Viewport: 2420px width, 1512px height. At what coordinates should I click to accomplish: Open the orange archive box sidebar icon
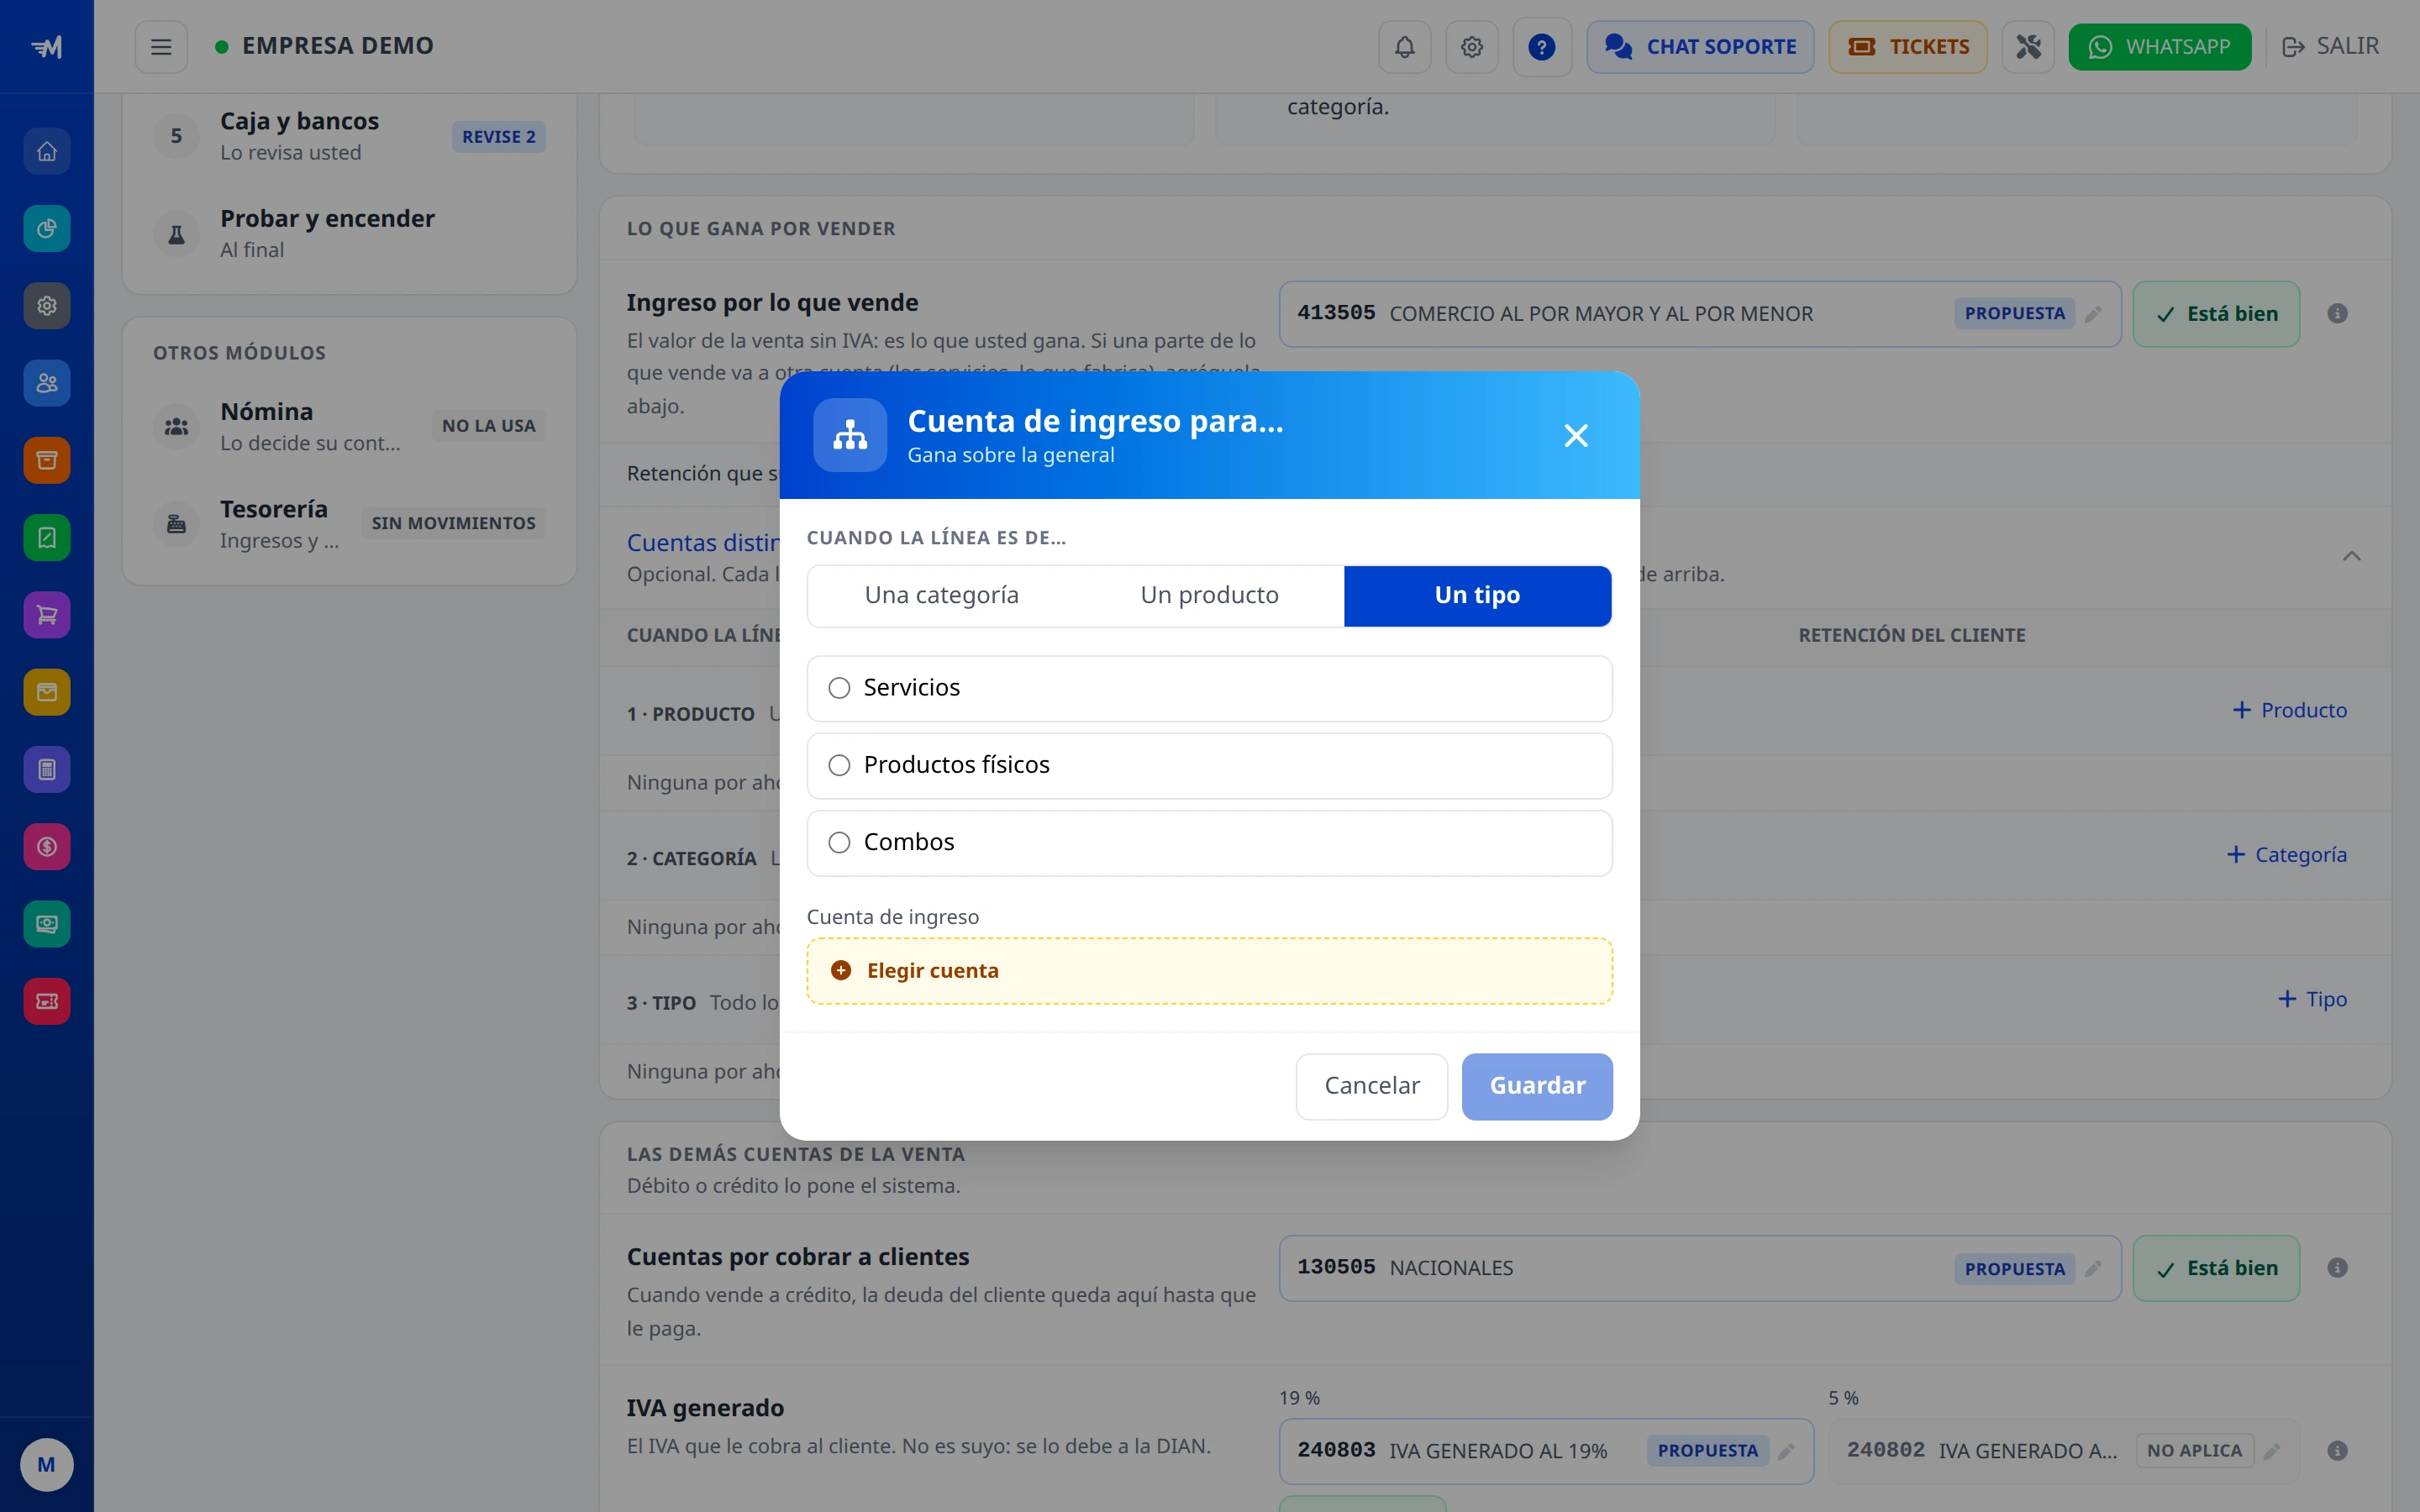click(47, 460)
